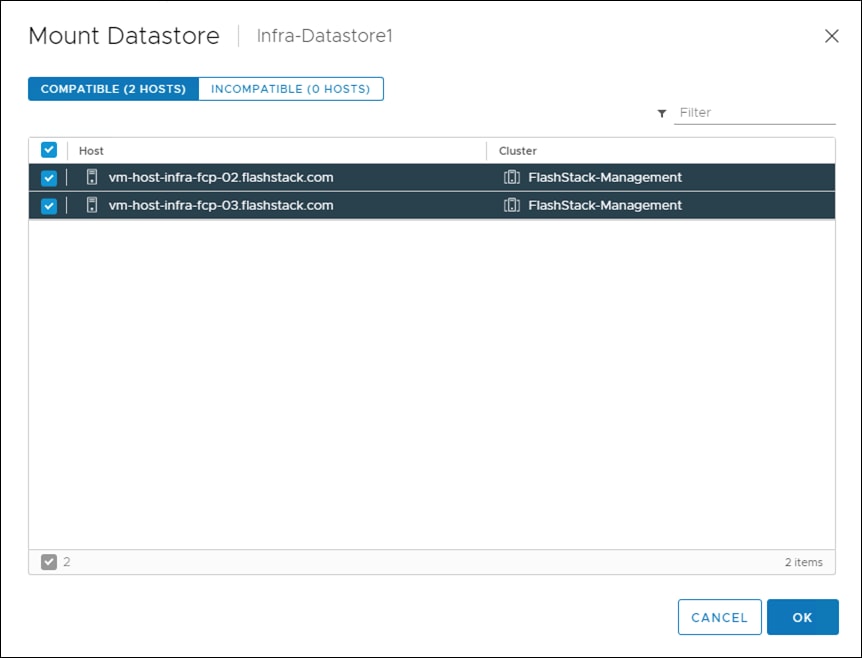This screenshot has height=658, width=862.
Task: Click the host icon beside vm-host-infra-fcp-02
Action: [91, 176]
